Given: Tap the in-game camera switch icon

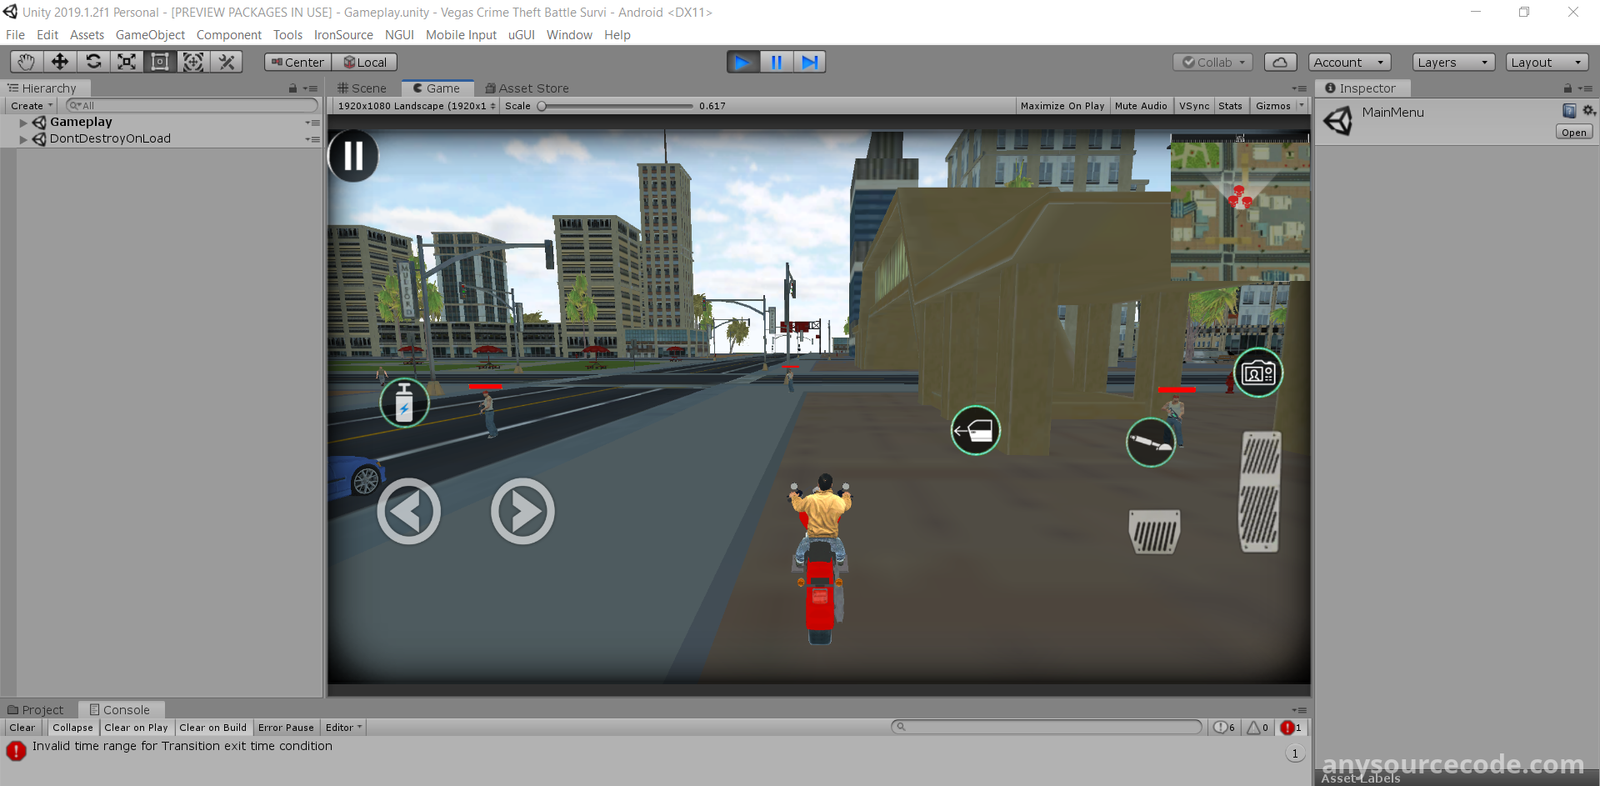Looking at the screenshot, I should (x=1258, y=373).
